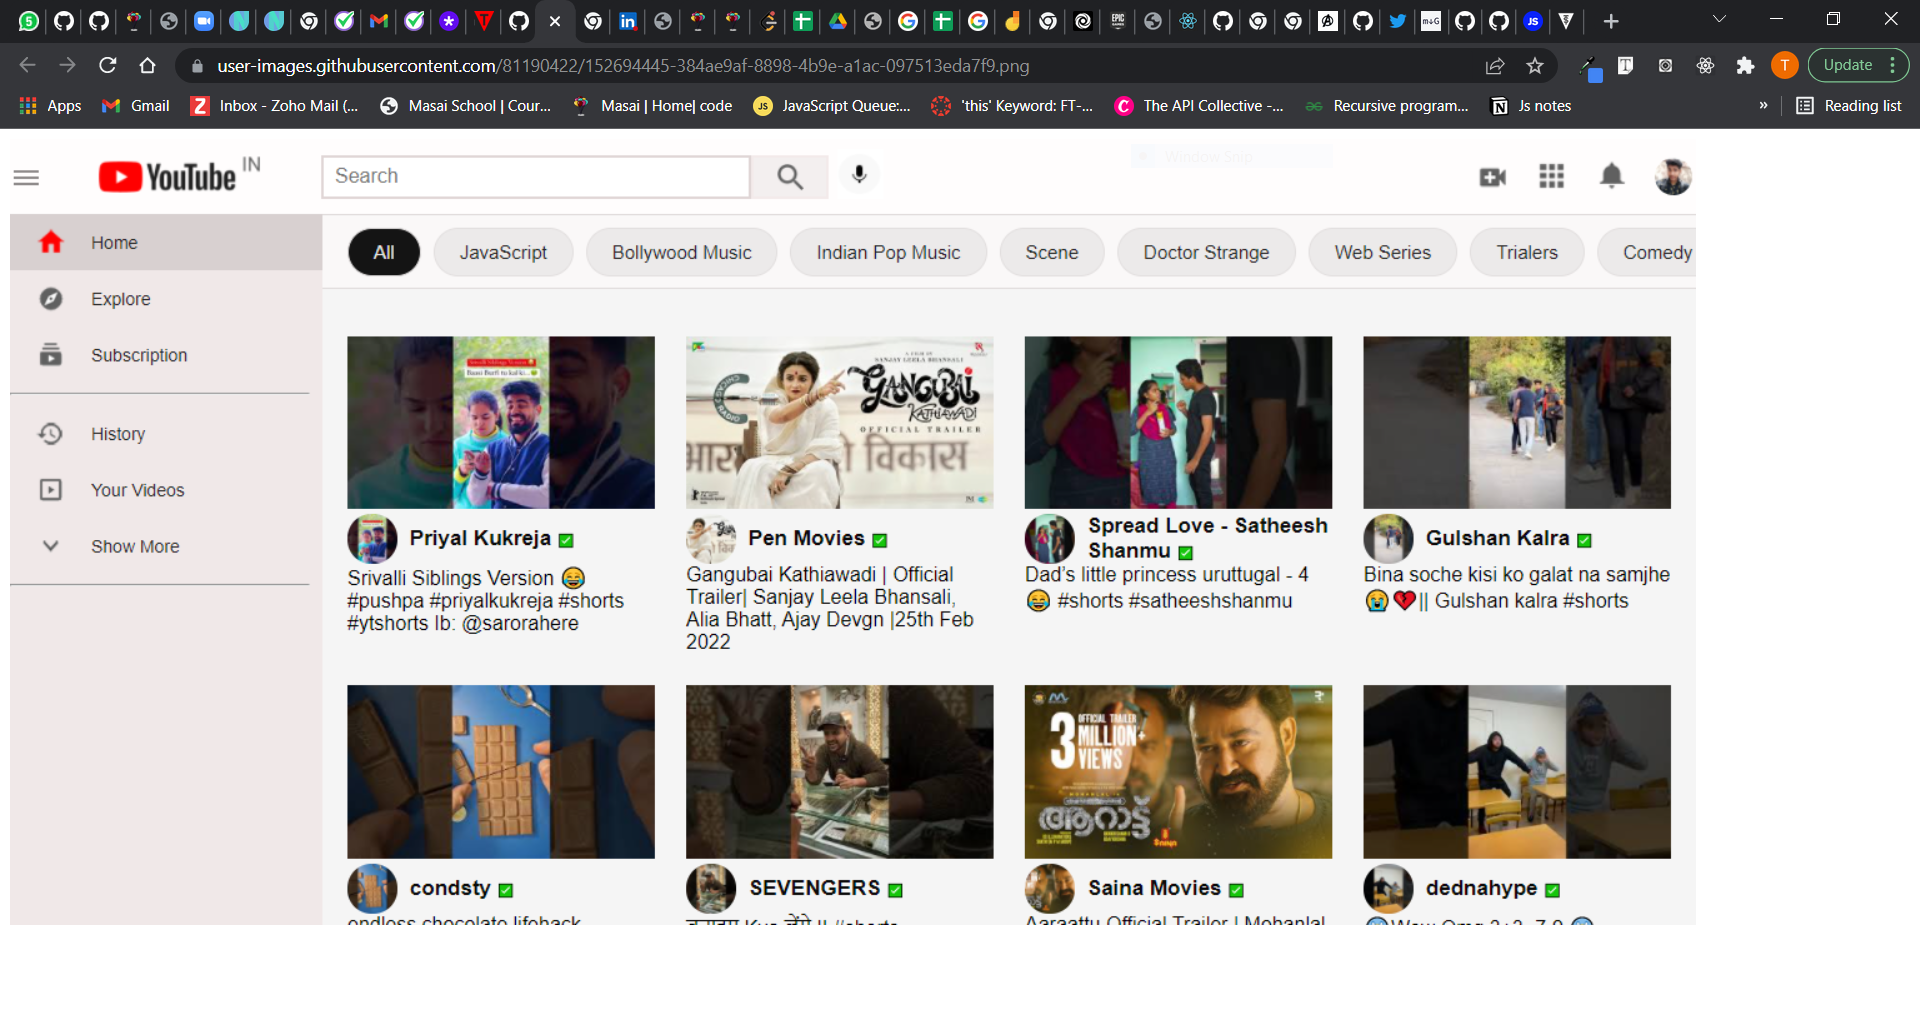
Task: Click in the YouTube Search field
Action: pyautogui.click(x=536, y=177)
